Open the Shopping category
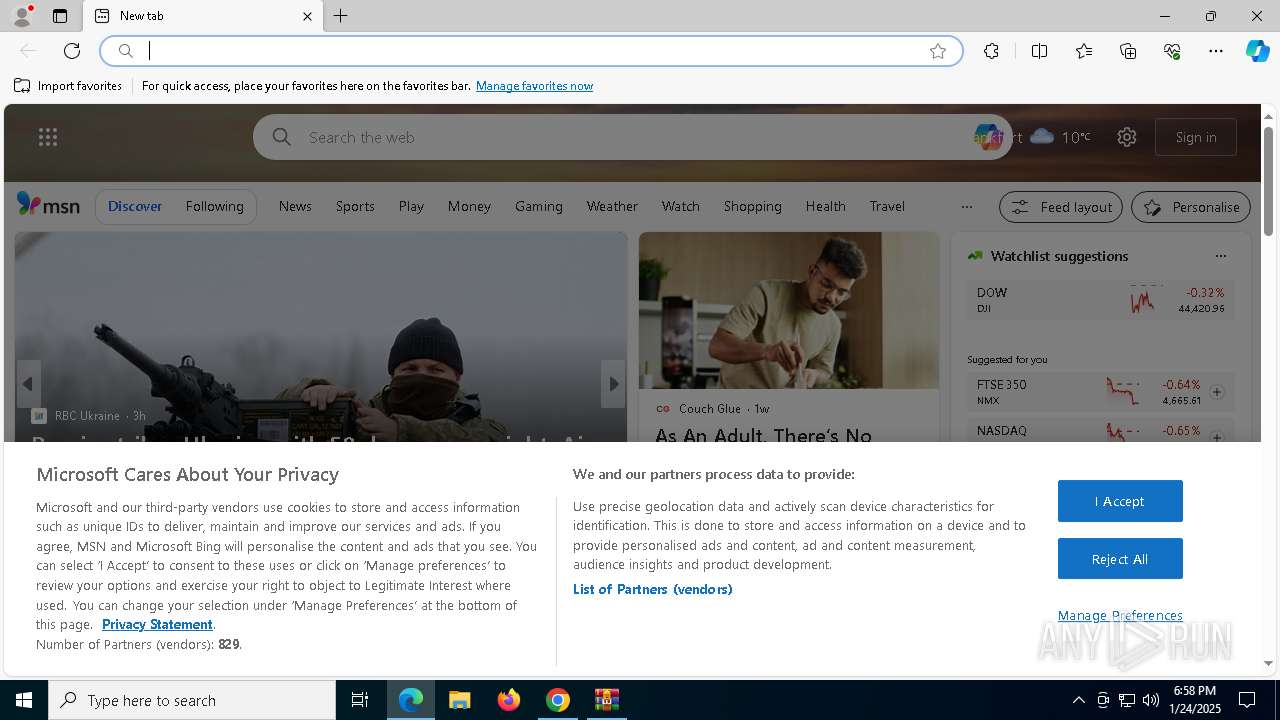Image resolution: width=1280 pixels, height=720 pixels. point(752,206)
